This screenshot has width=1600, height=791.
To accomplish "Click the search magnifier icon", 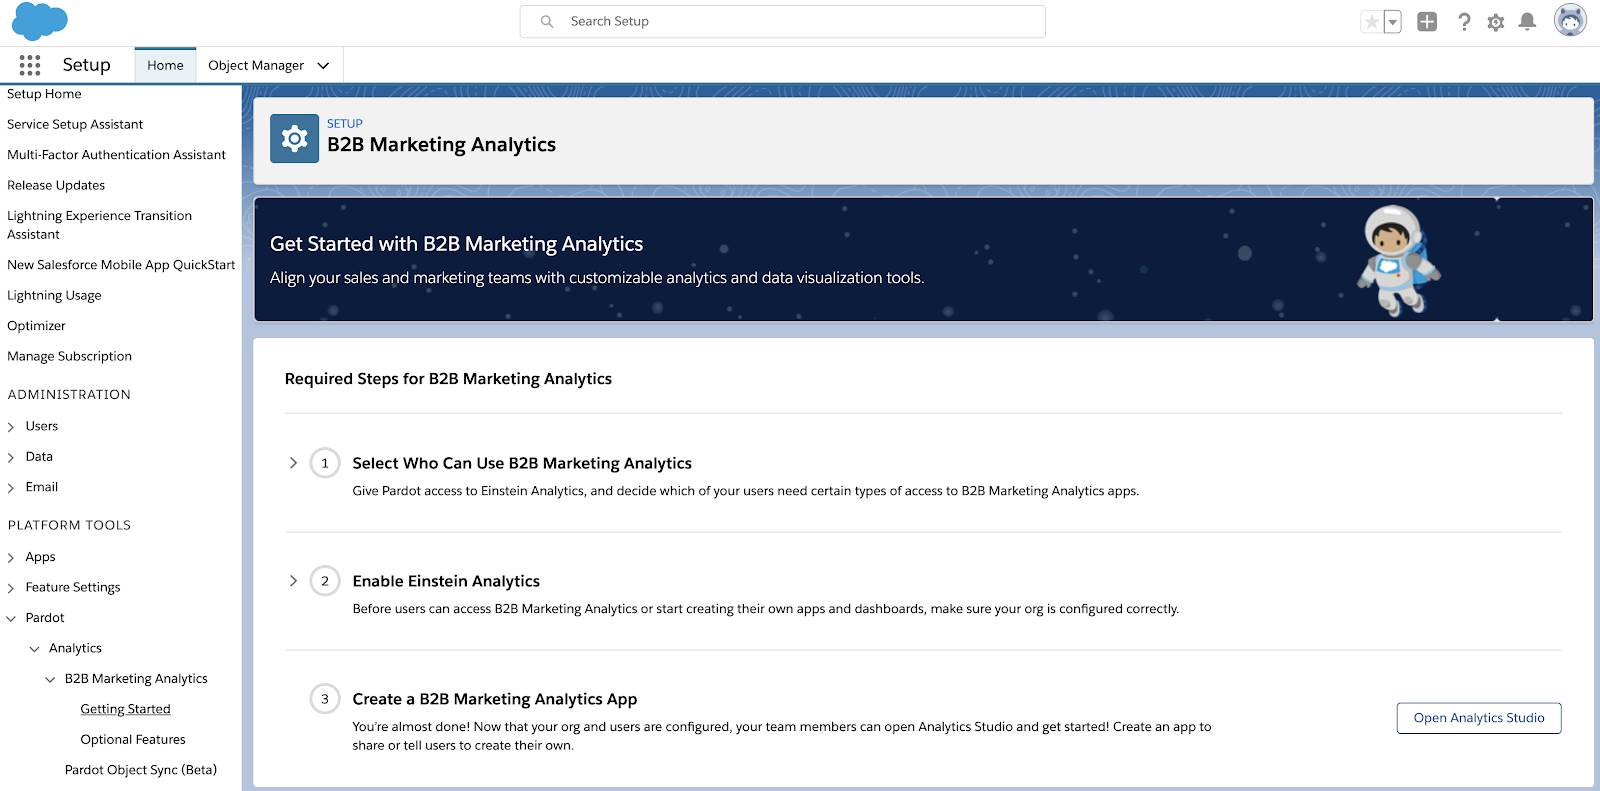I will pyautogui.click(x=547, y=21).
